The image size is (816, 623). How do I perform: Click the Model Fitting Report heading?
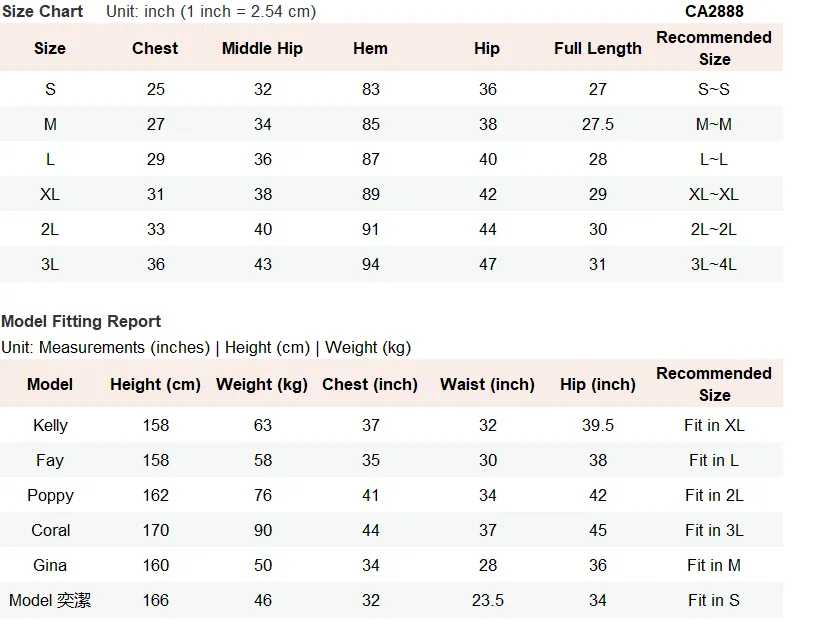point(81,321)
